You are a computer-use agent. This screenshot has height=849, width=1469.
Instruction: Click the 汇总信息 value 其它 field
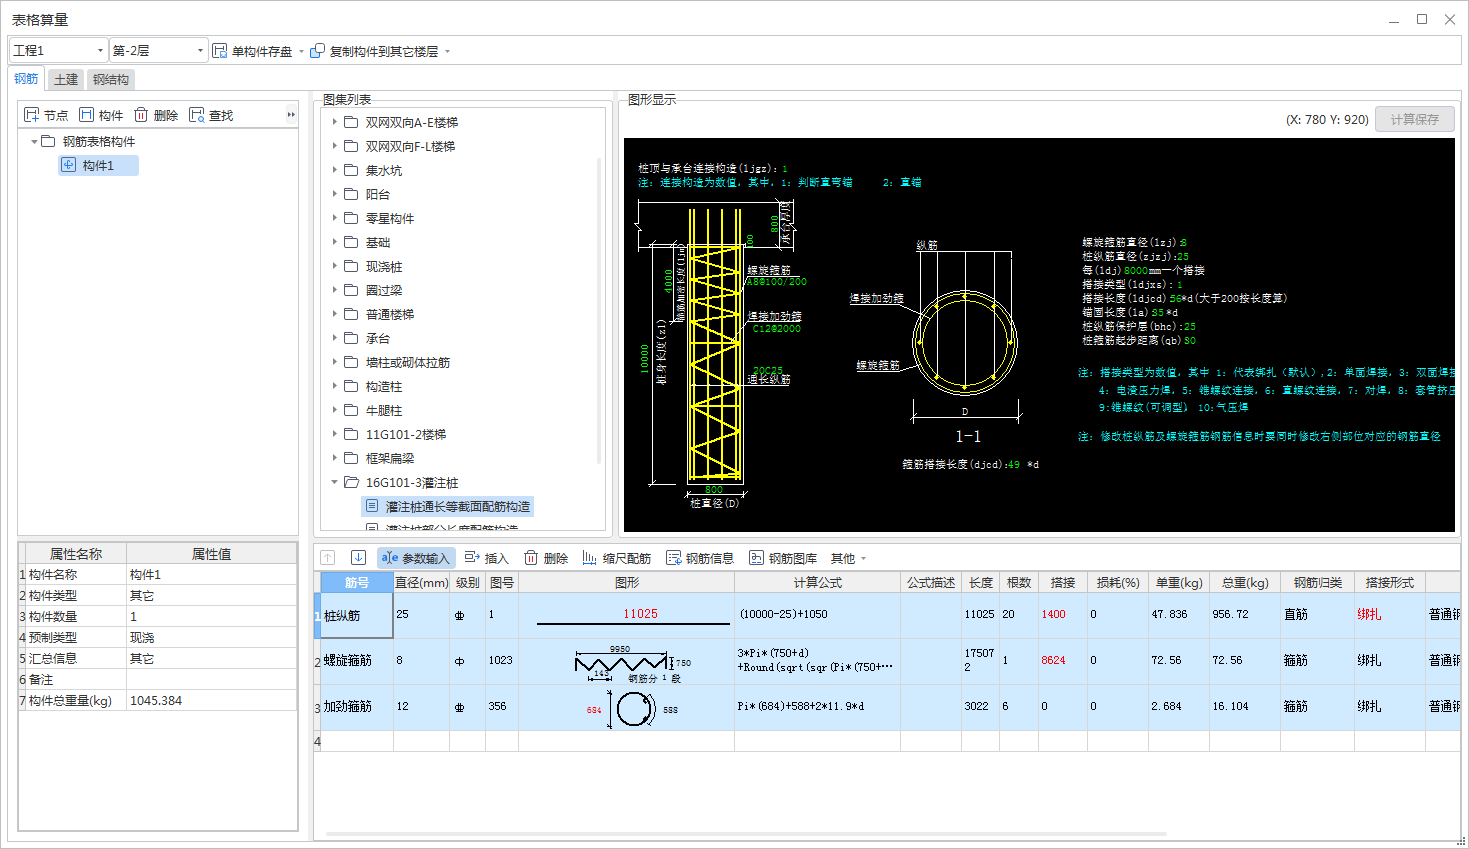pos(212,658)
